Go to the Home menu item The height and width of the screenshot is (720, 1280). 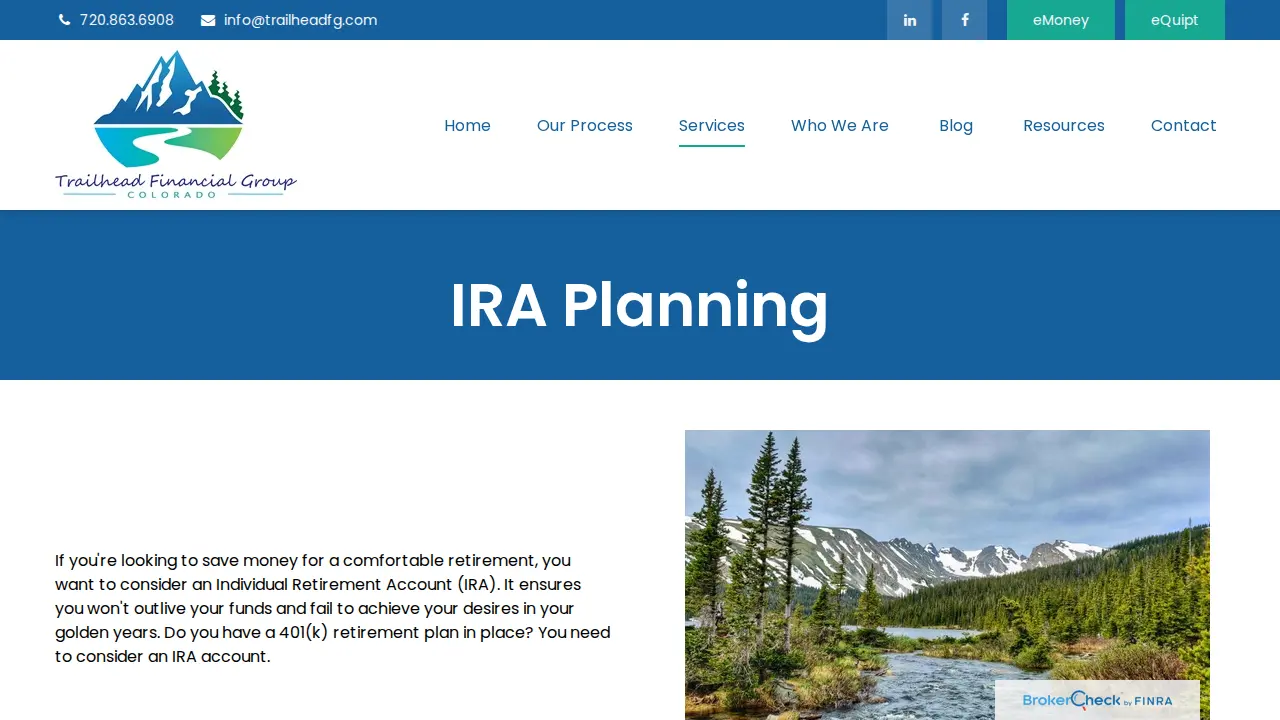pos(467,125)
